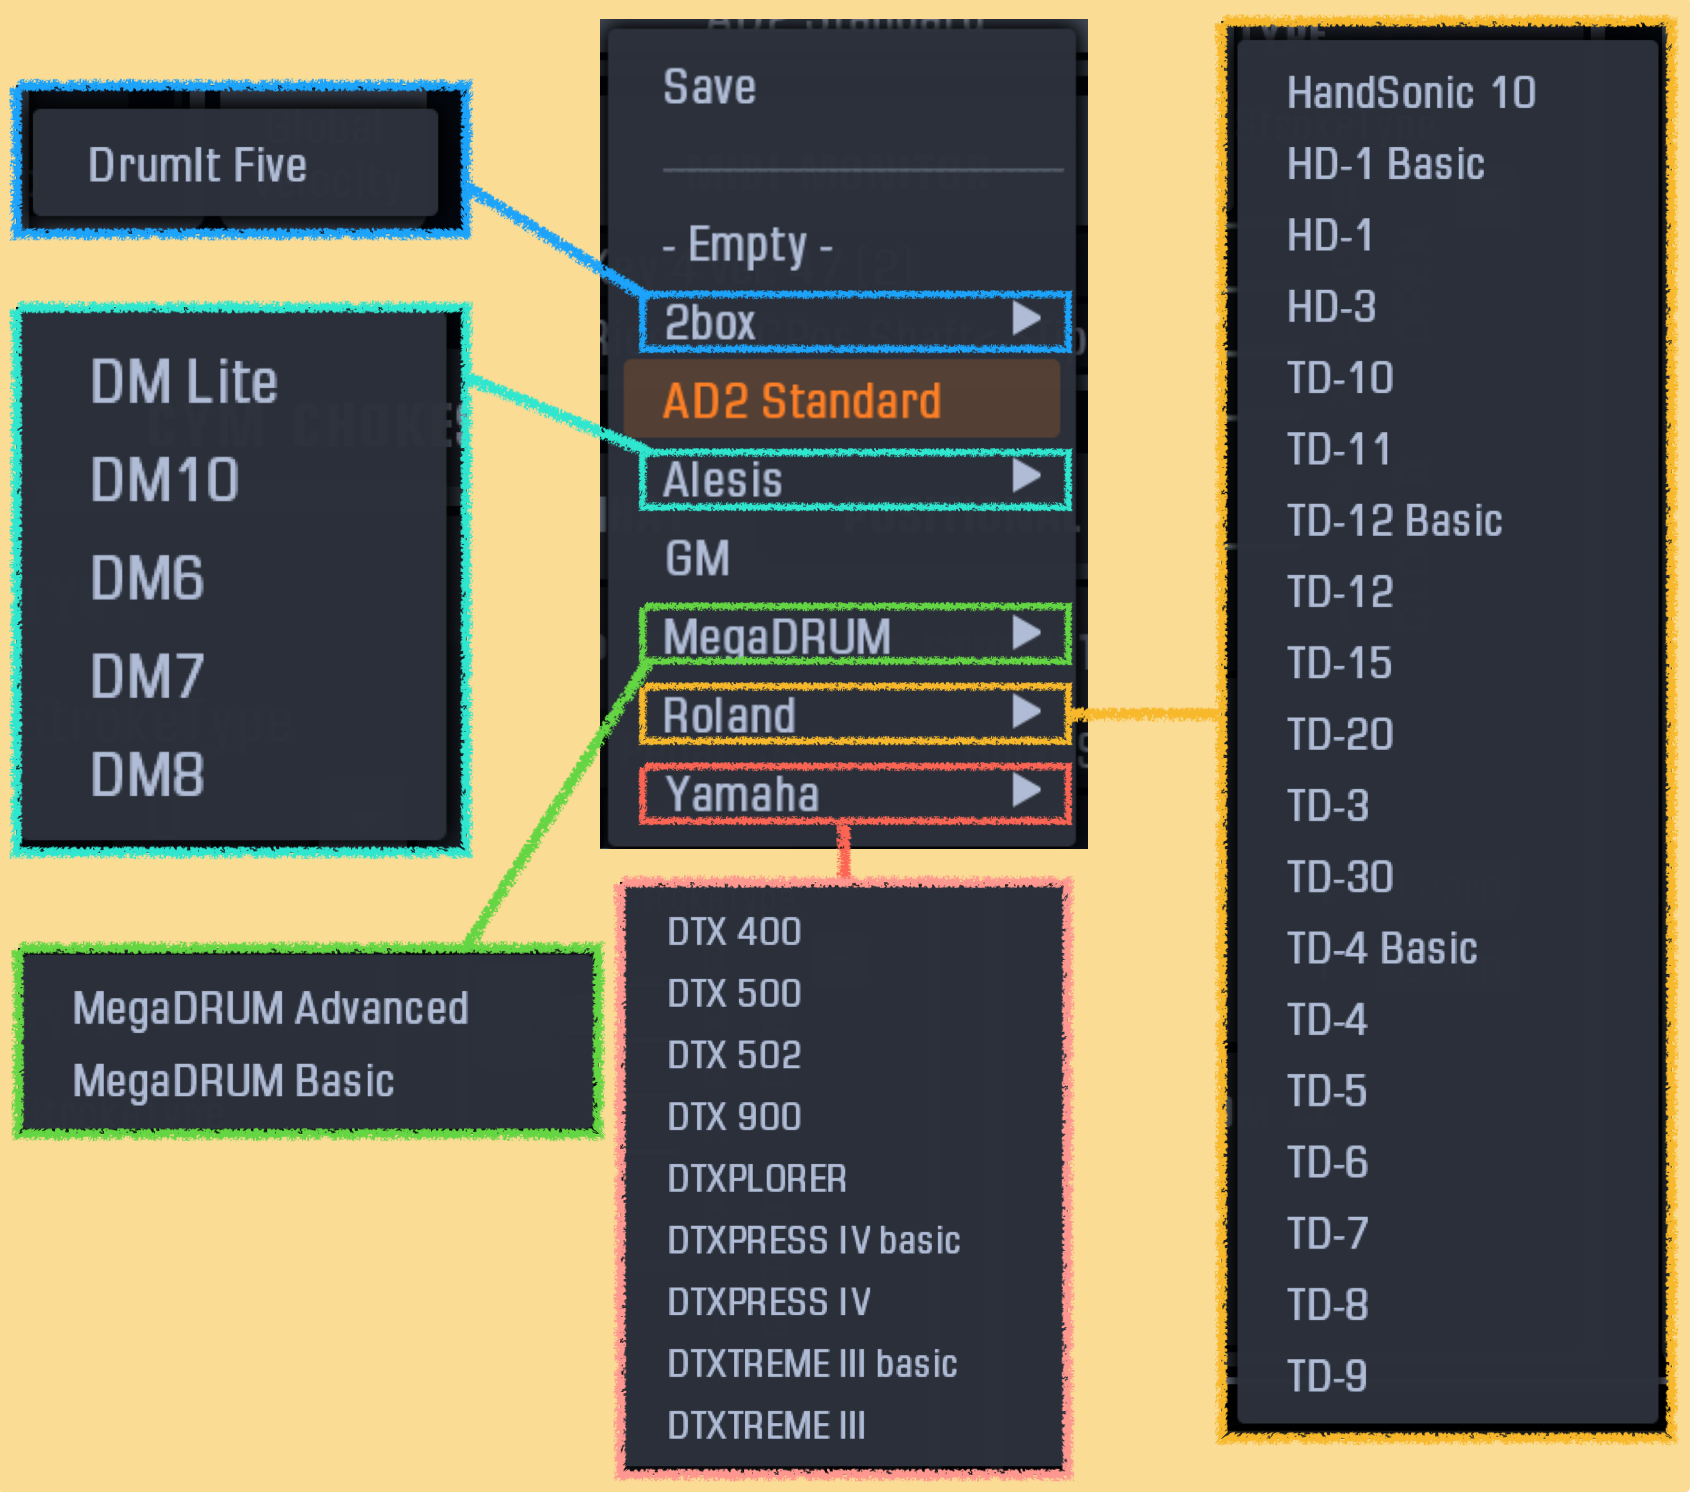Open the 2box menu entry

coord(855,322)
